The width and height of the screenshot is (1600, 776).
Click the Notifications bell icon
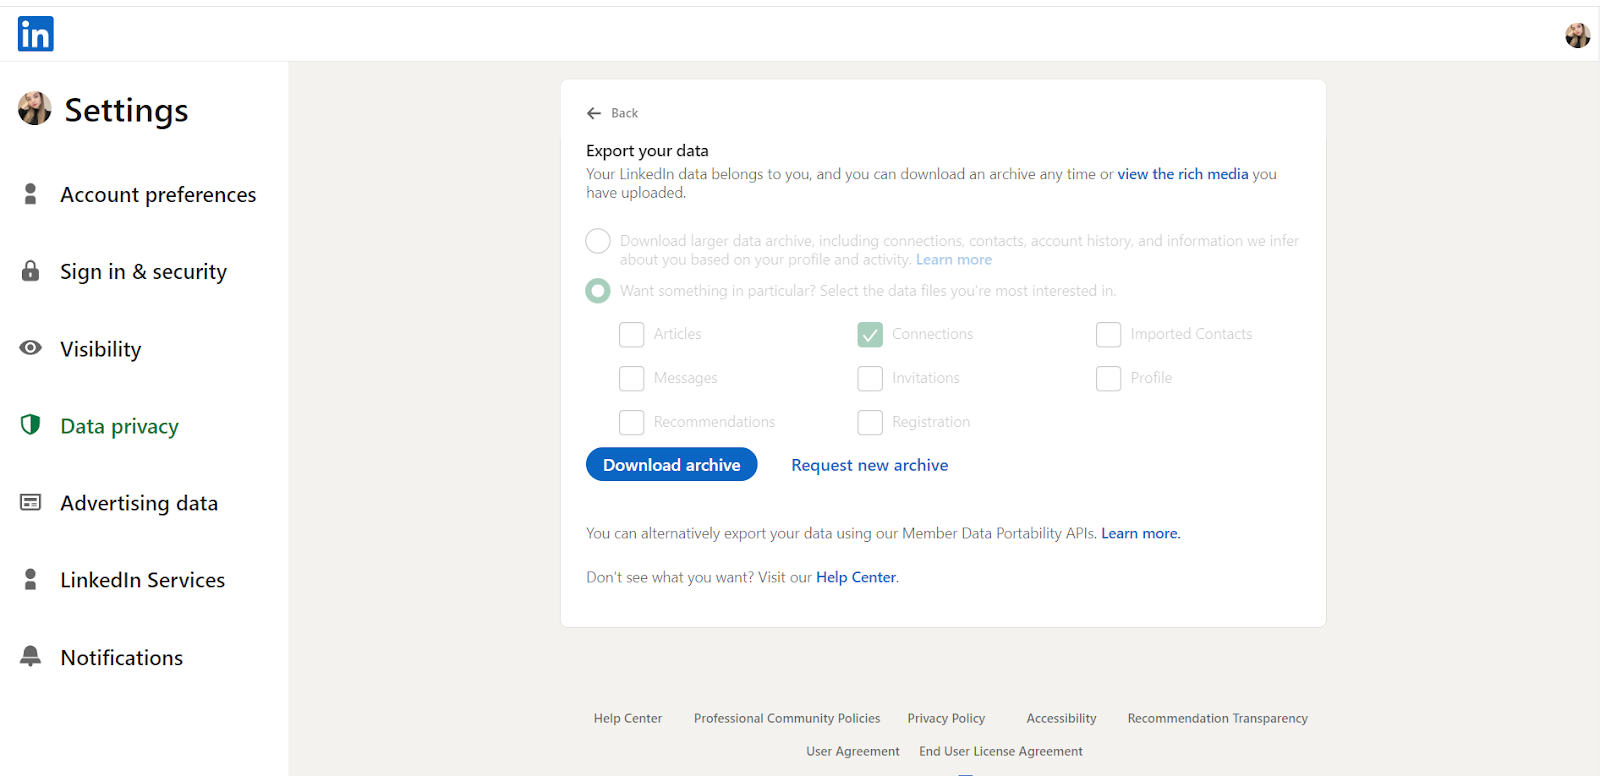tap(30, 656)
